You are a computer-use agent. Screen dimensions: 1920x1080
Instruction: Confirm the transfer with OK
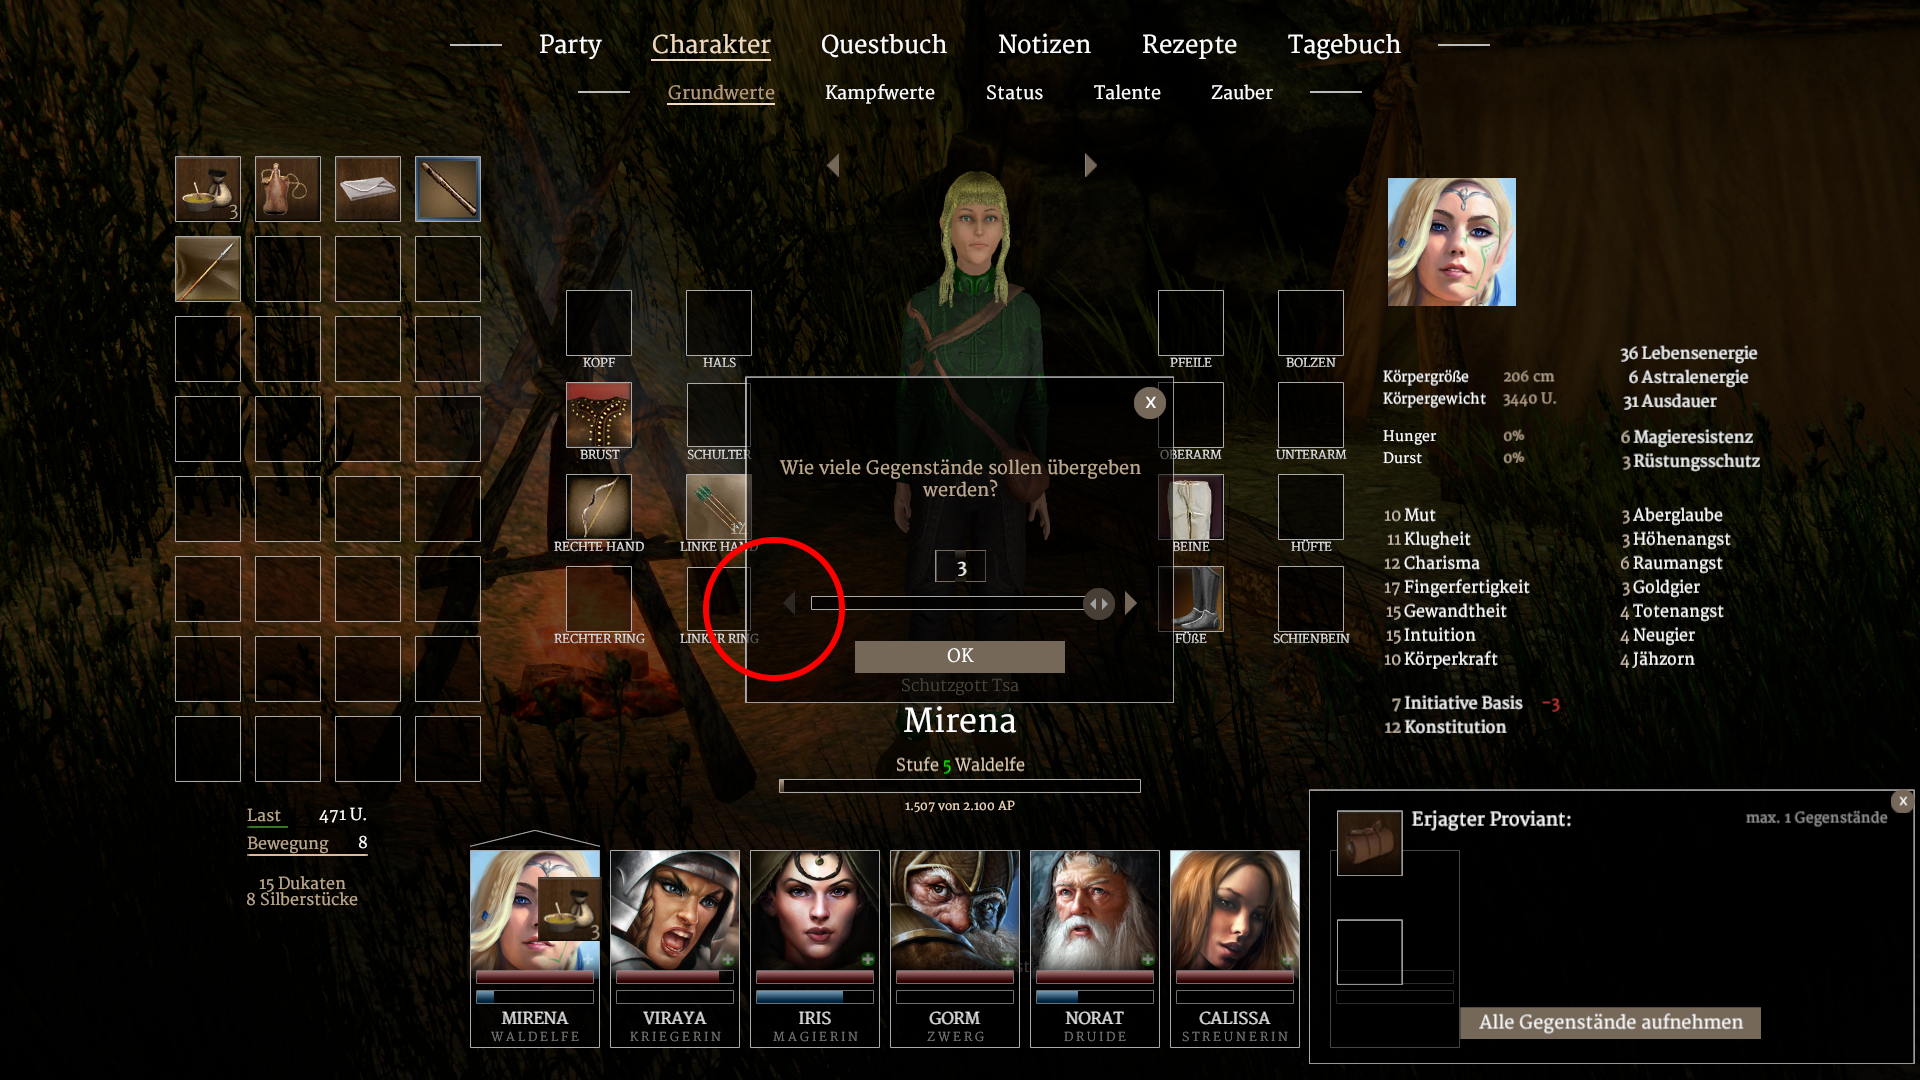point(960,656)
